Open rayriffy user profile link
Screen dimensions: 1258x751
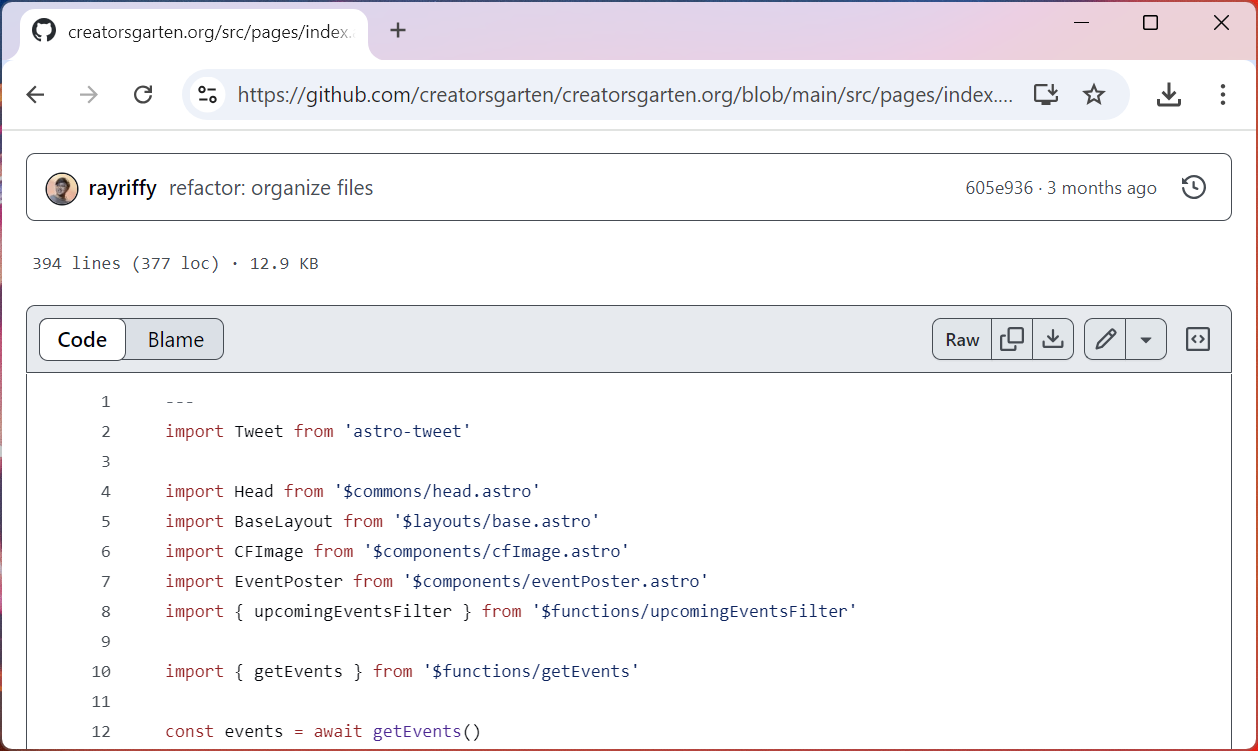click(x=122, y=188)
